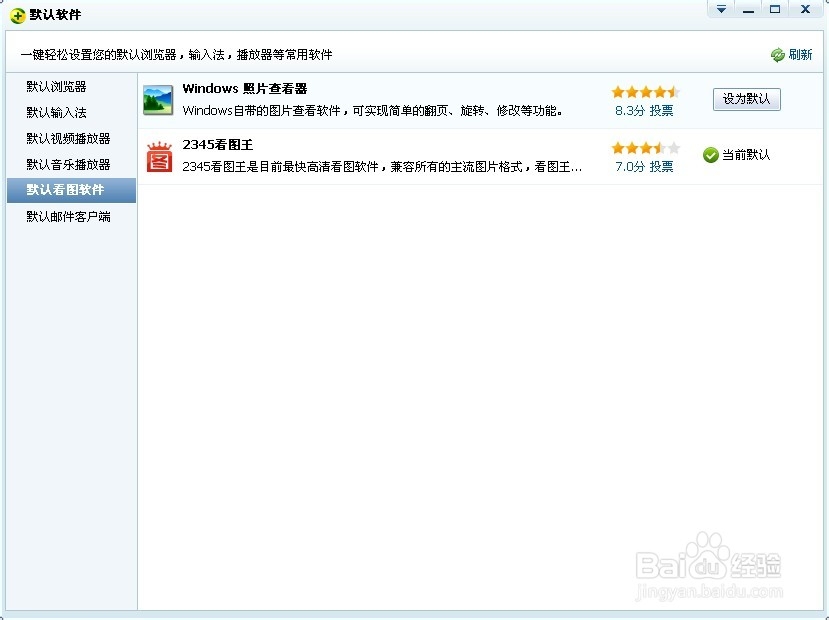Click the green checkmark beside 当前默认
This screenshot has height=620, width=829.
pos(711,155)
